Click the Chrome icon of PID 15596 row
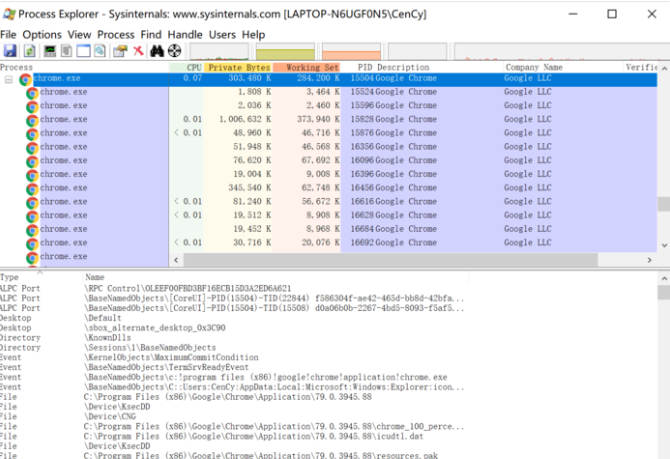This screenshot has height=459, width=670. (32, 106)
